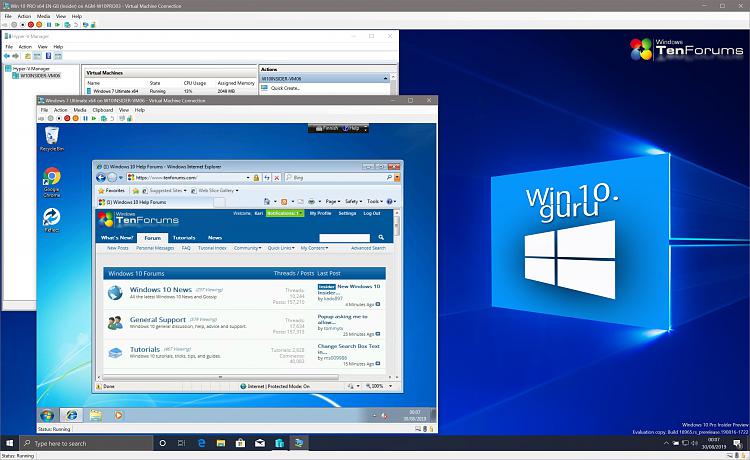
Task: Click My Profile link on TenForums
Action: [x=320, y=213]
